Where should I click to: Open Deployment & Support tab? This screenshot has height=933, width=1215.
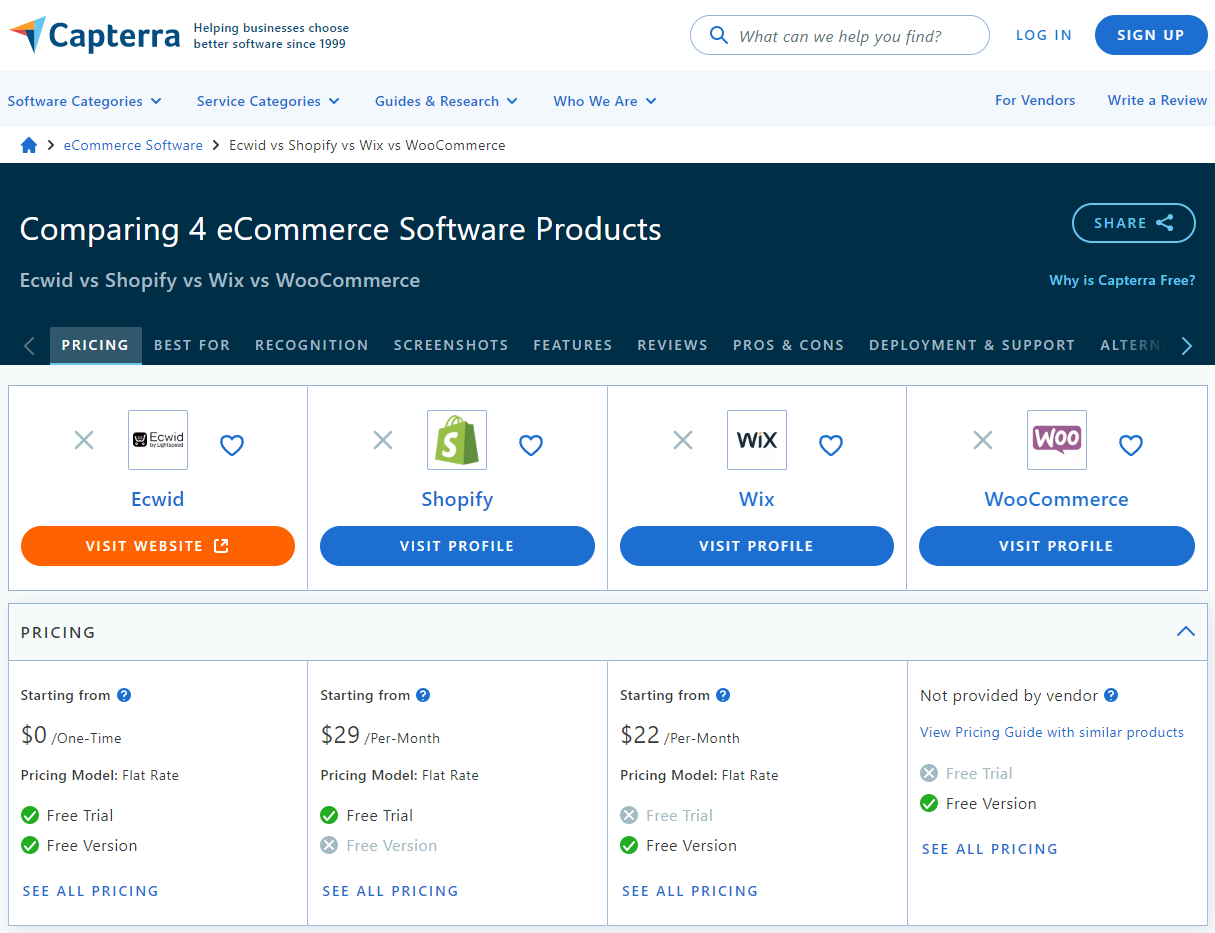point(972,345)
